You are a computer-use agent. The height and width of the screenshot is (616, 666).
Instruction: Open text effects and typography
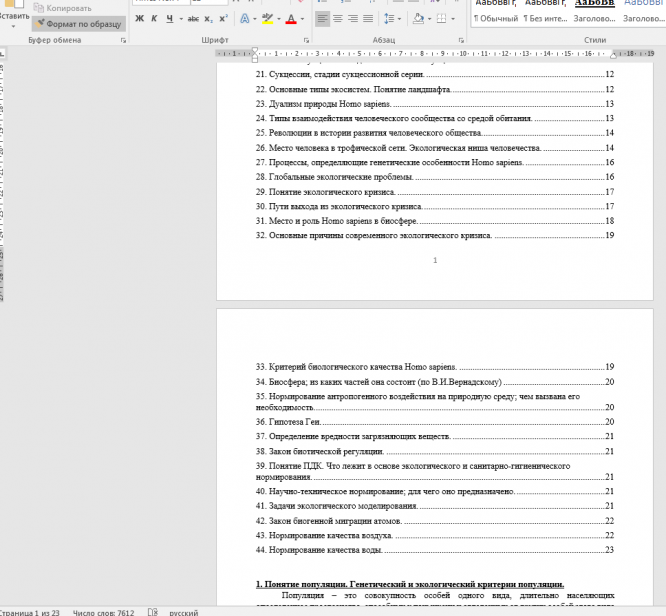point(245,19)
